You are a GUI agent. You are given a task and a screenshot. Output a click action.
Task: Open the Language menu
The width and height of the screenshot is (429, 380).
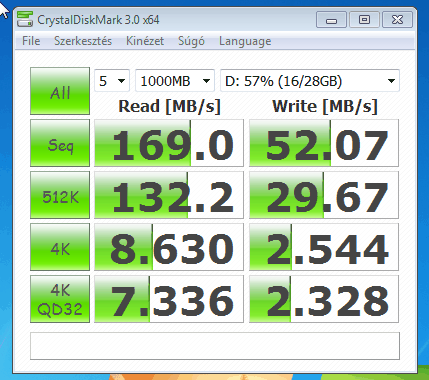[245, 41]
